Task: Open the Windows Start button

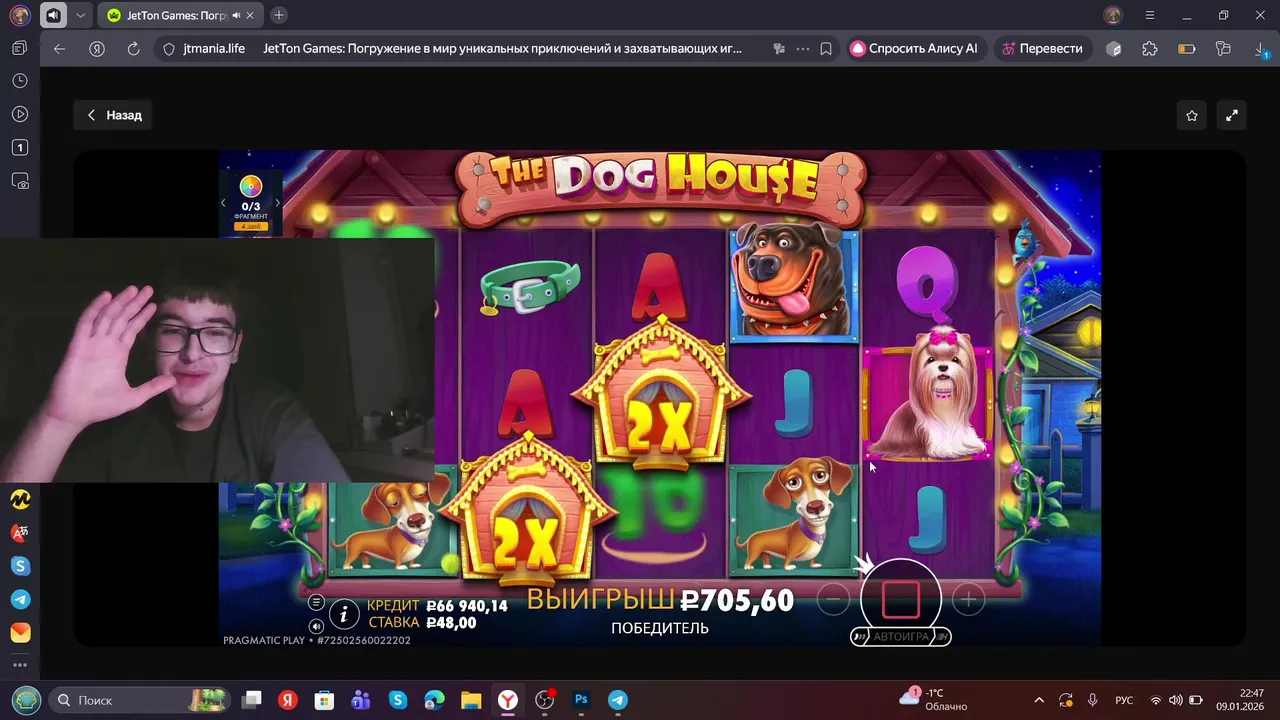Action: (27, 700)
